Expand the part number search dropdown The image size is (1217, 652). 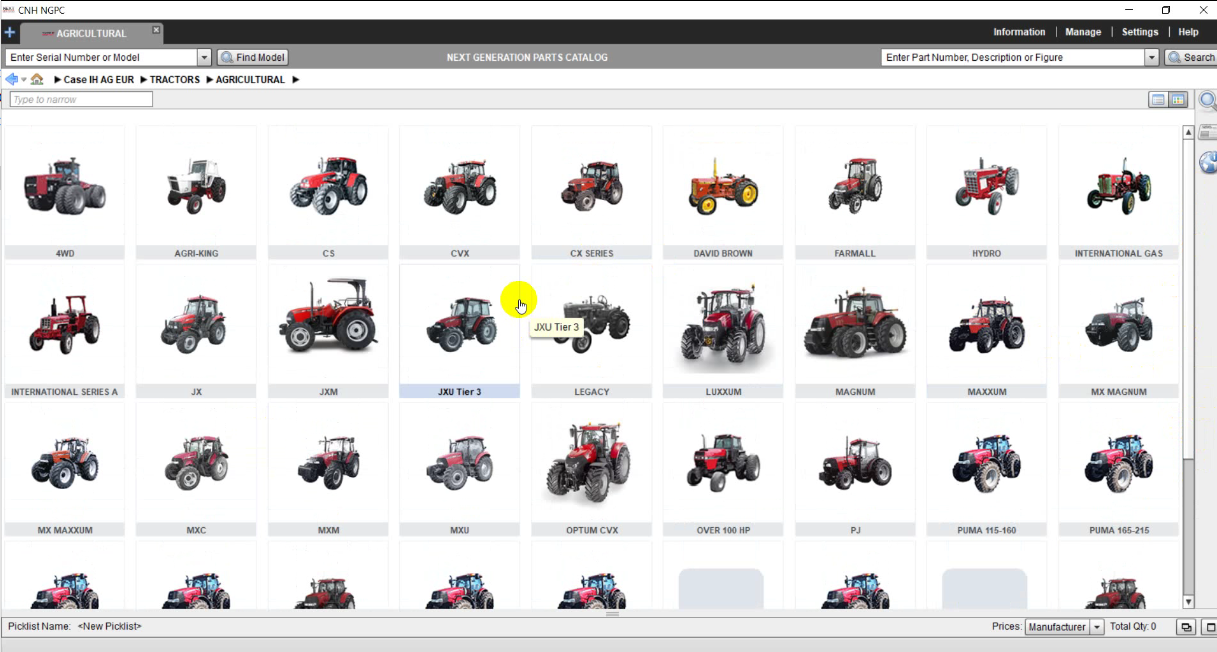pyautogui.click(x=1151, y=58)
